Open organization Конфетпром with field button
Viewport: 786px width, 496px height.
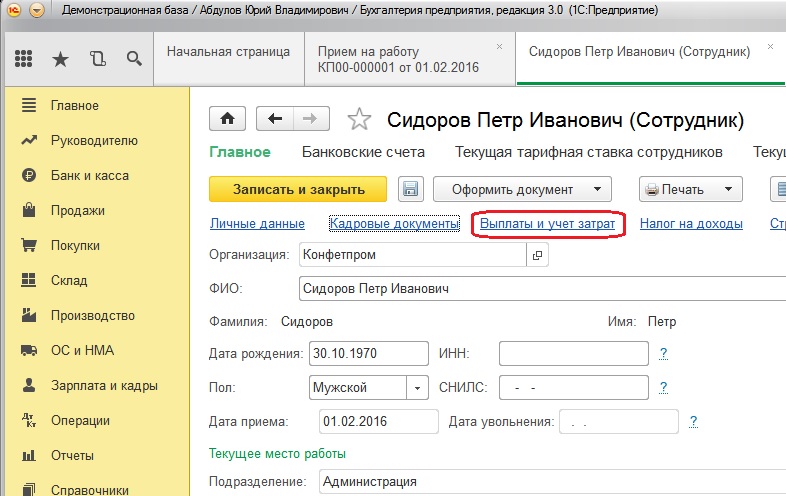(537, 256)
